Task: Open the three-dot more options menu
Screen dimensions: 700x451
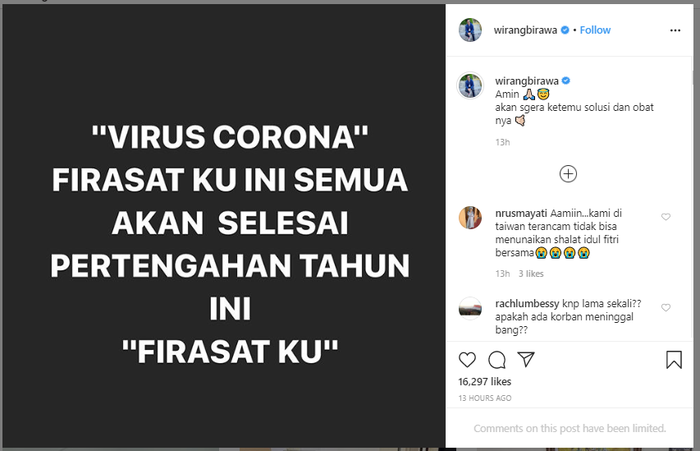Action: [x=675, y=30]
